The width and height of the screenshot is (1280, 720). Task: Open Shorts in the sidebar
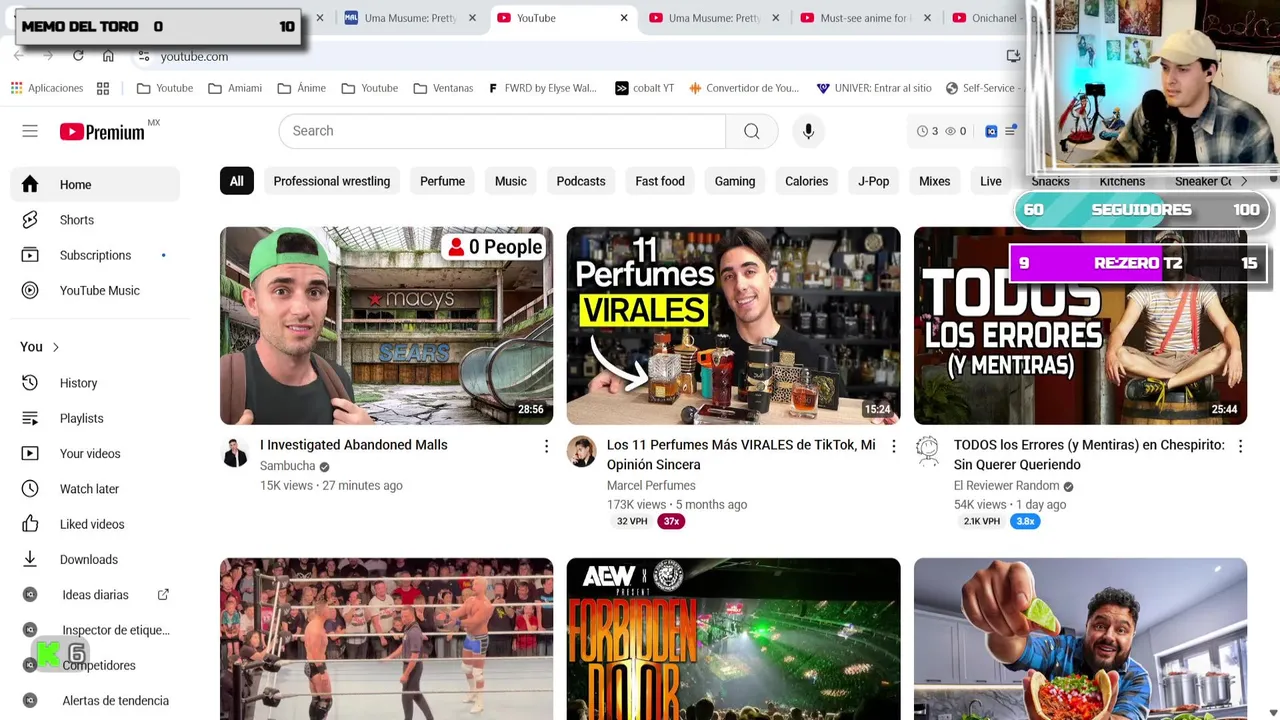tap(95, 220)
